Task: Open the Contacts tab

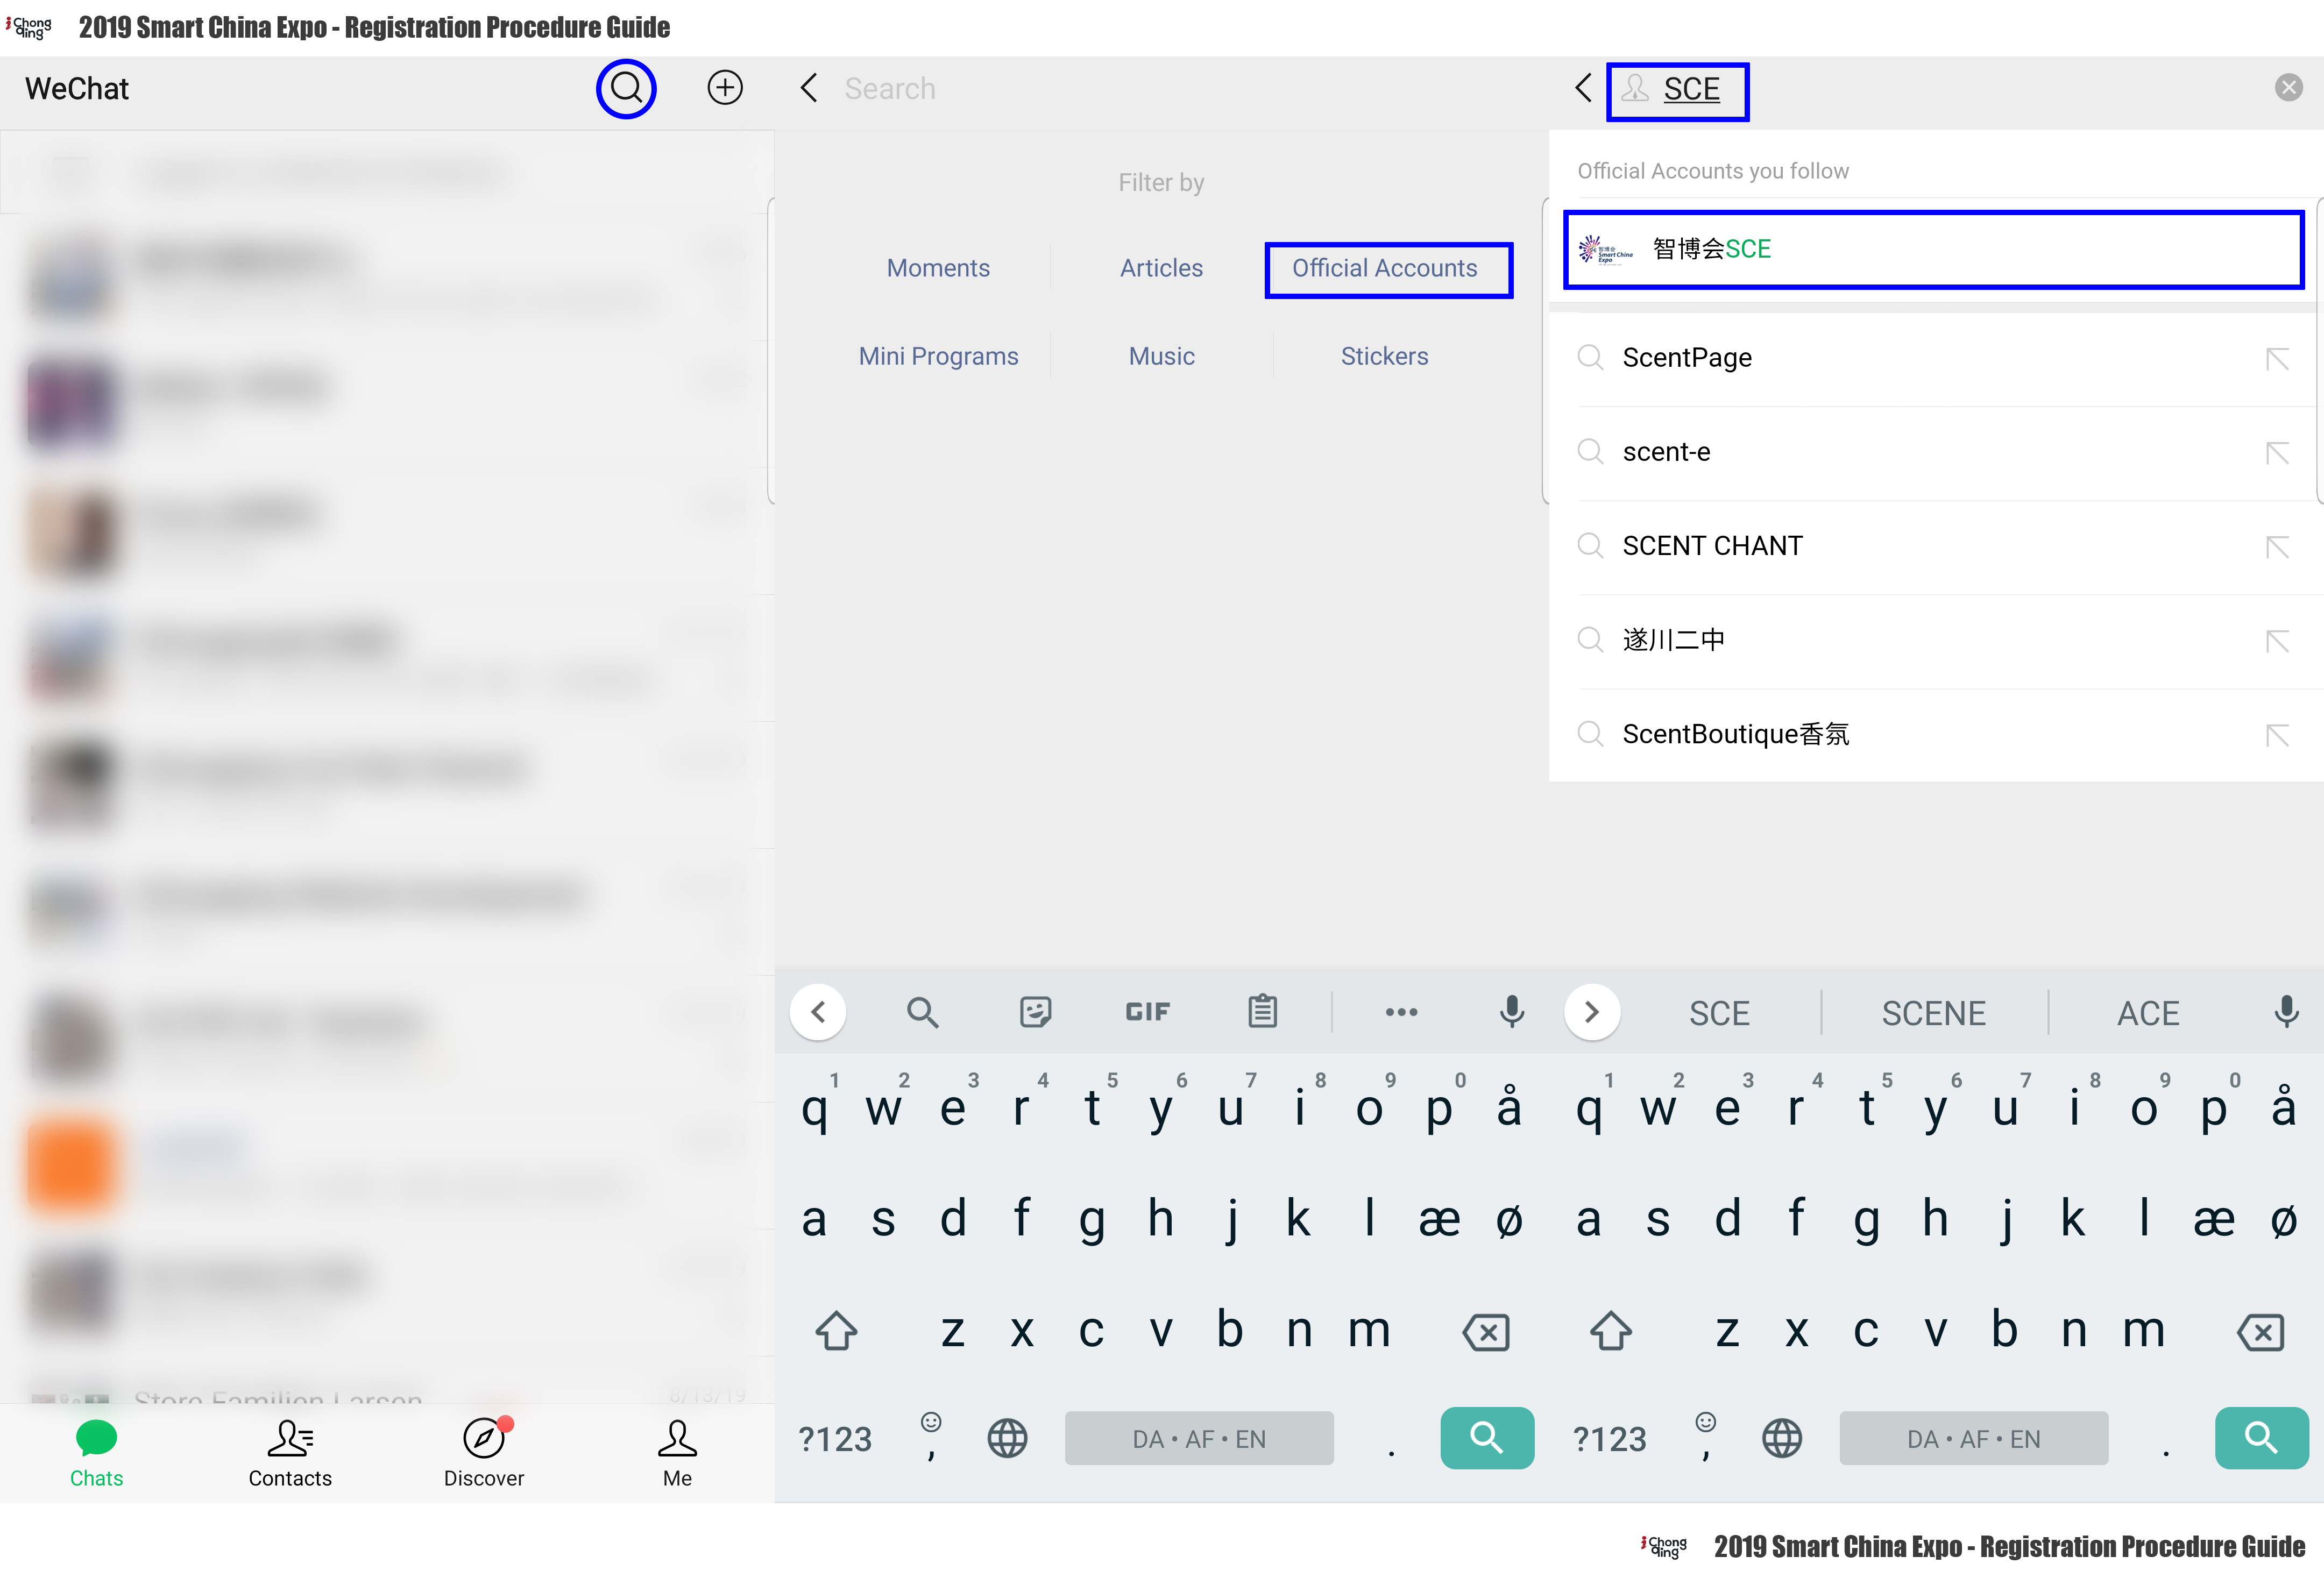Action: (290, 1452)
